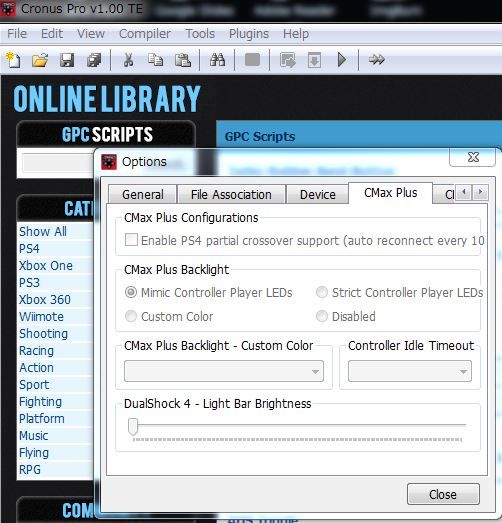The height and width of the screenshot is (523, 502).
Task: Switch to the General tab
Action: [143, 194]
